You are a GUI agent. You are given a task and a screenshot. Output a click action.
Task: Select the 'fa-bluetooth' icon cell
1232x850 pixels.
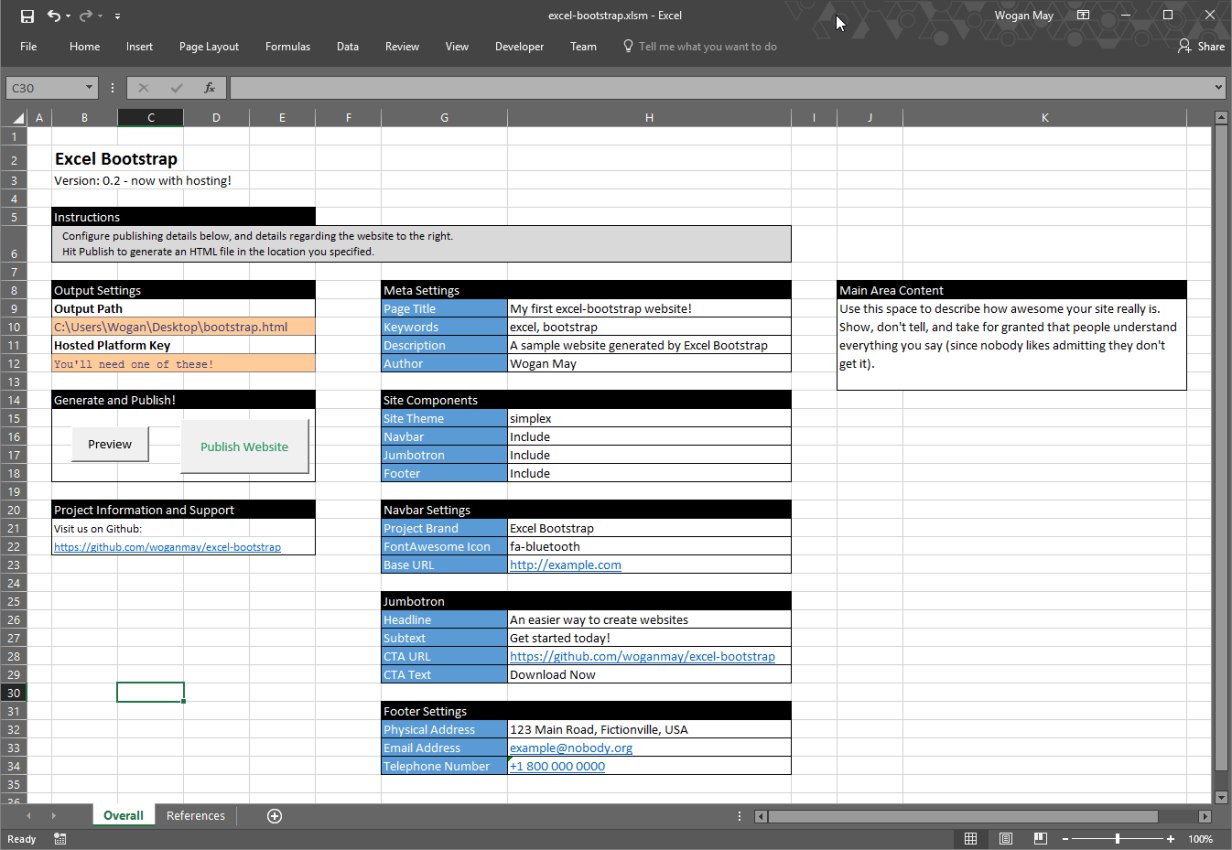point(649,547)
